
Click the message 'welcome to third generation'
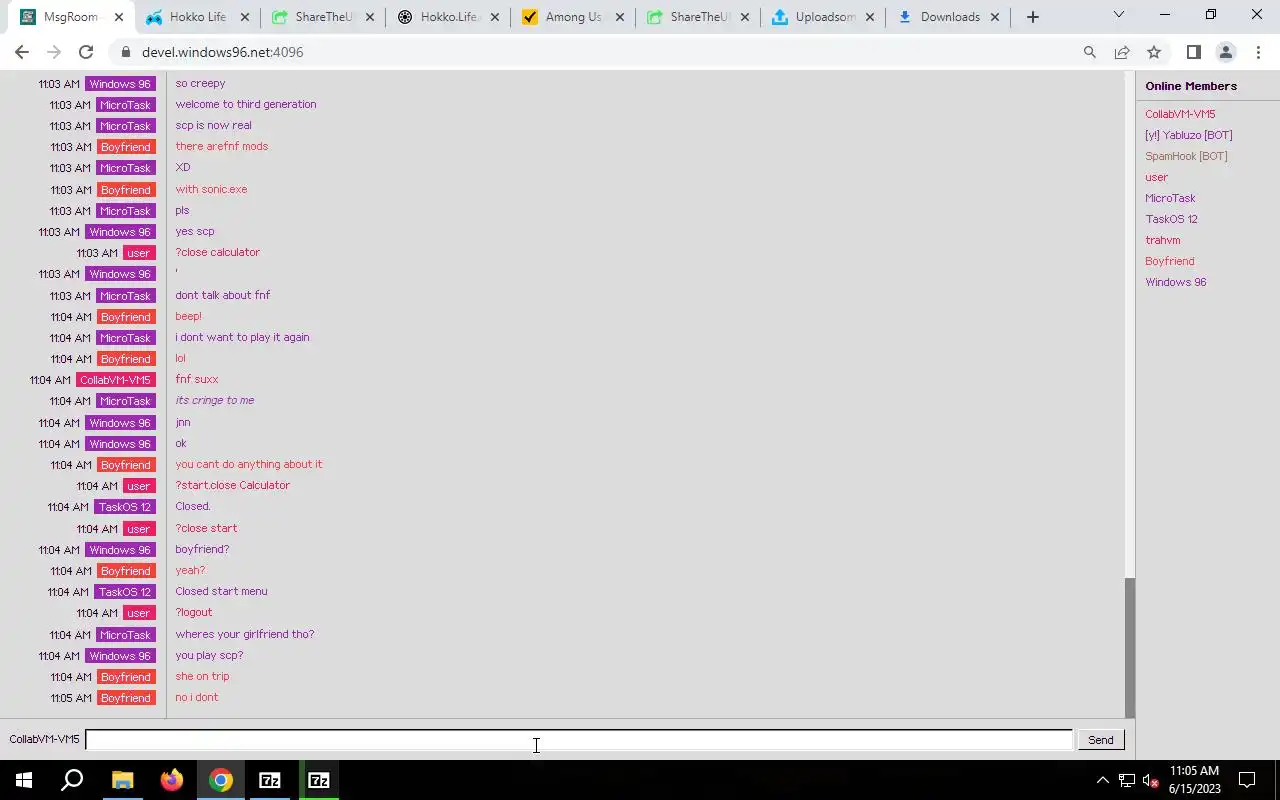tap(246, 104)
